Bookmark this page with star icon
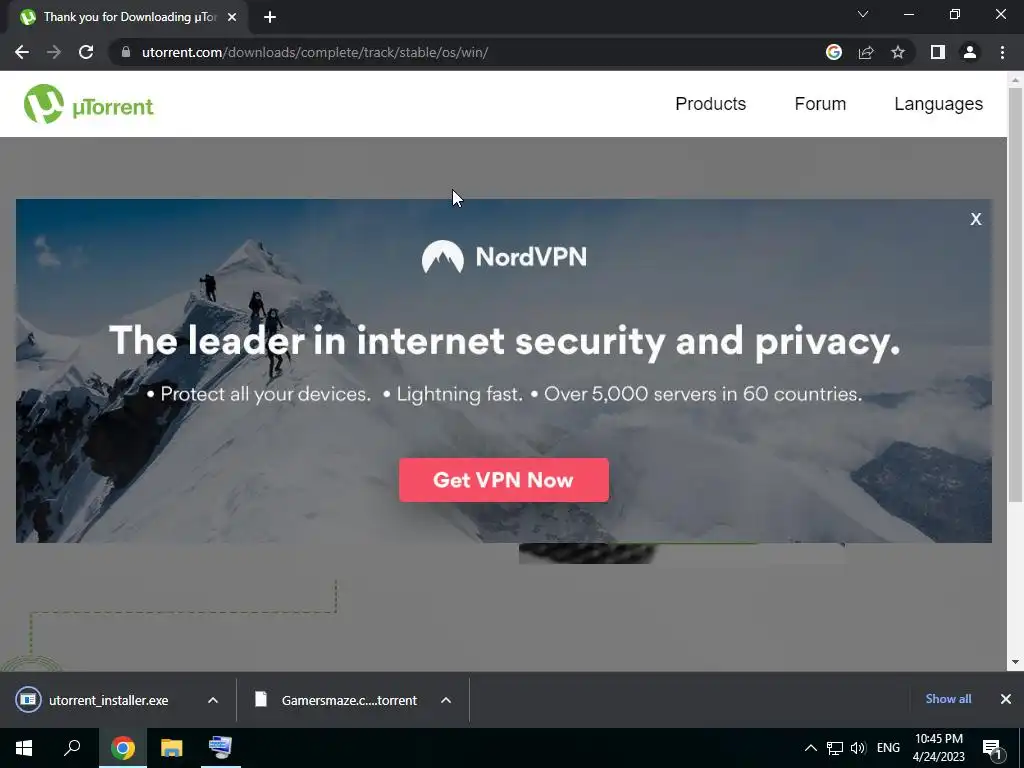This screenshot has height=768, width=1024. click(x=898, y=52)
